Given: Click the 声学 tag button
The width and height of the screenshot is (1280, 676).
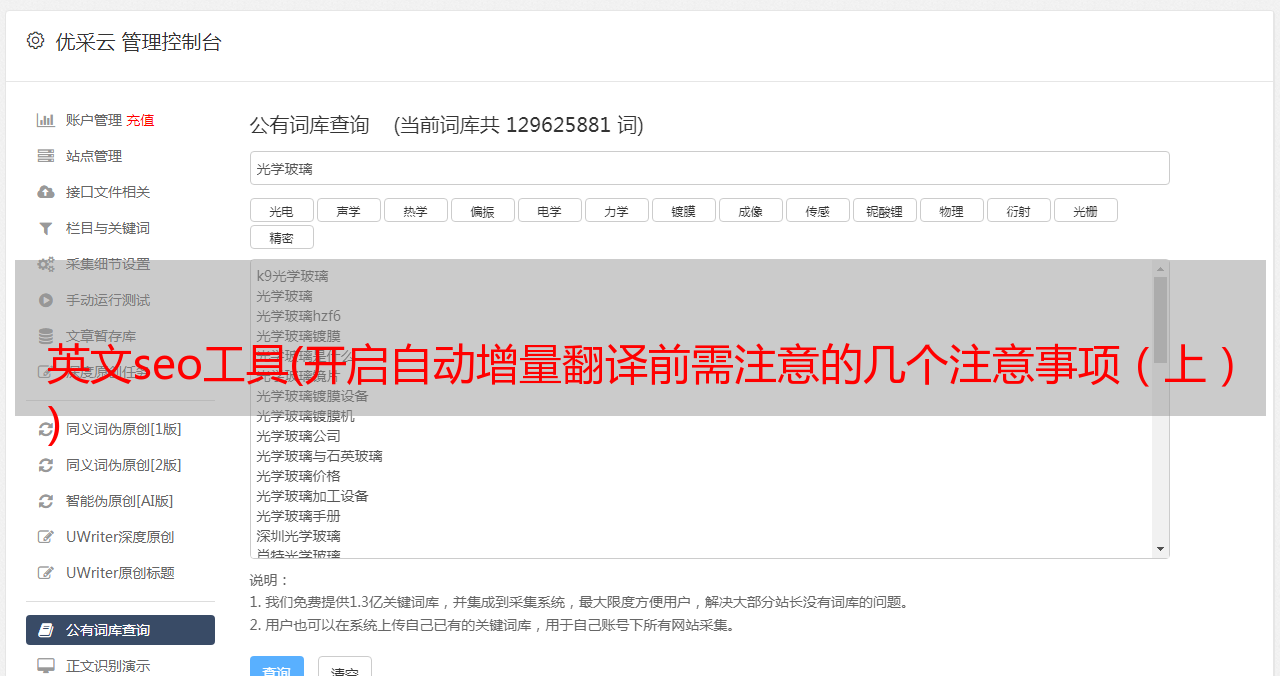Looking at the screenshot, I should pyautogui.click(x=348, y=210).
